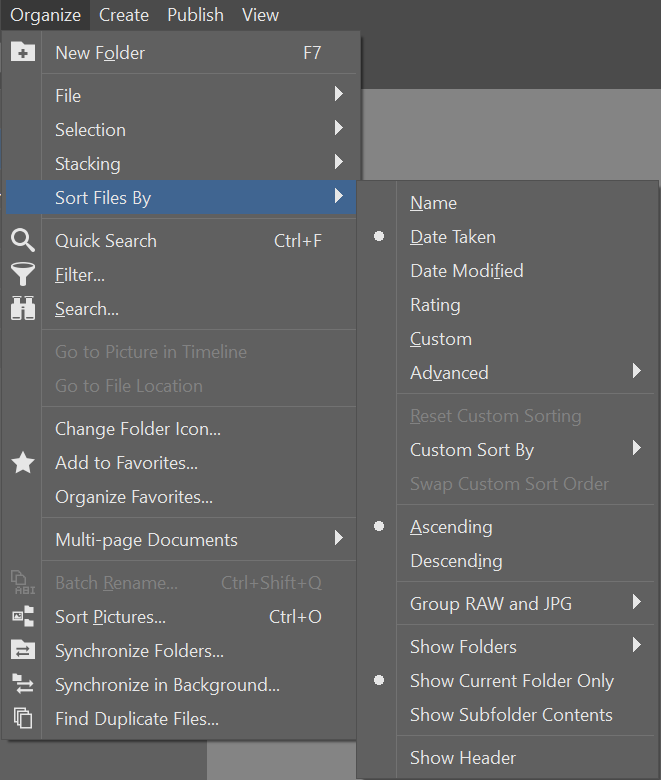The image size is (661, 780).
Task: Sort files by Date Modified
Action: pos(466,271)
